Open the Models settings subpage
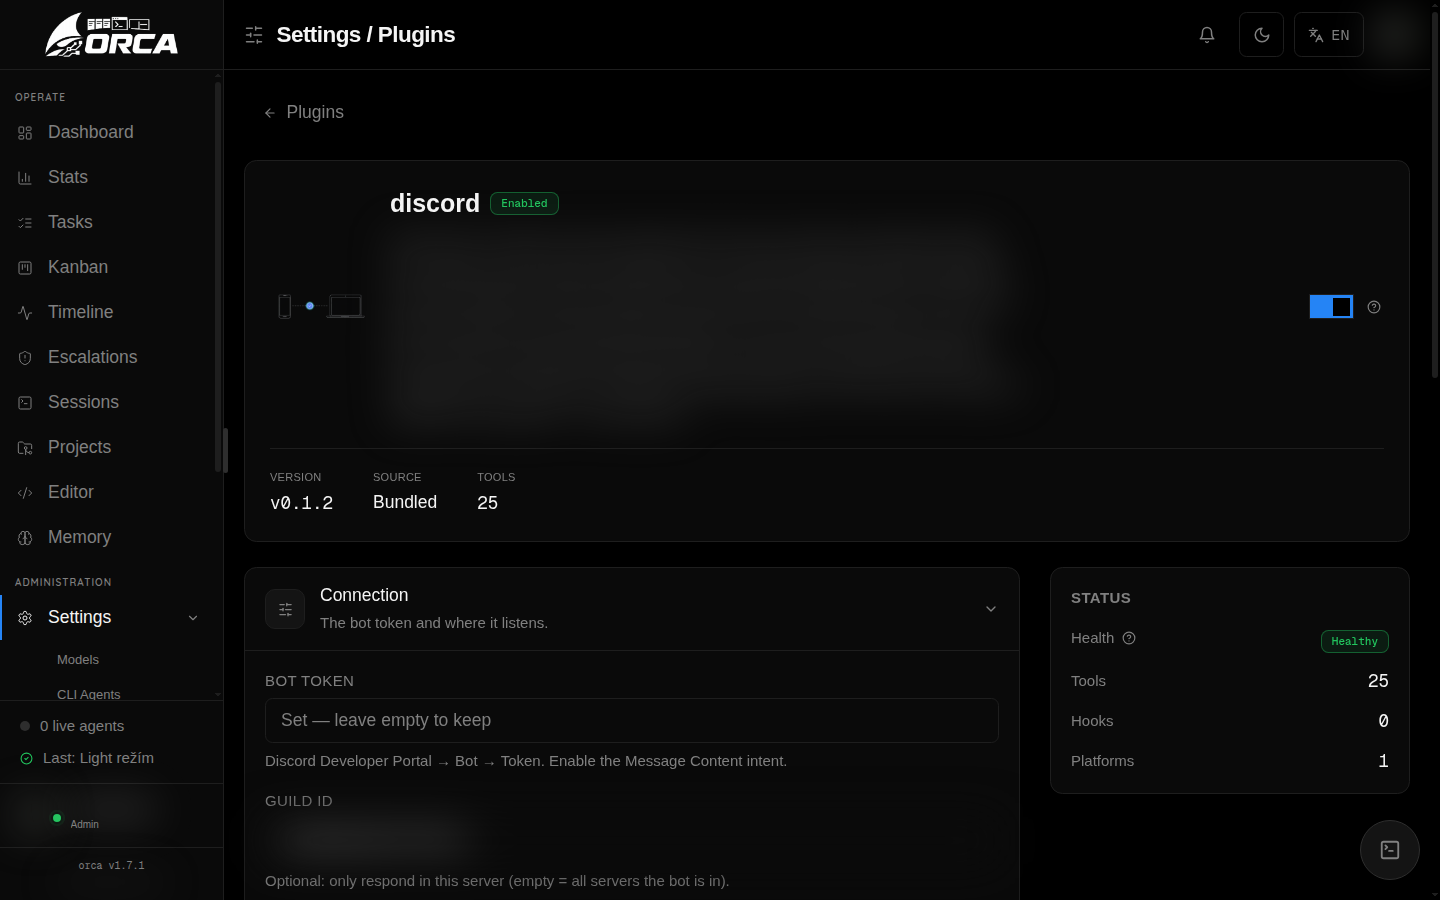The image size is (1440, 900). tap(78, 660)
